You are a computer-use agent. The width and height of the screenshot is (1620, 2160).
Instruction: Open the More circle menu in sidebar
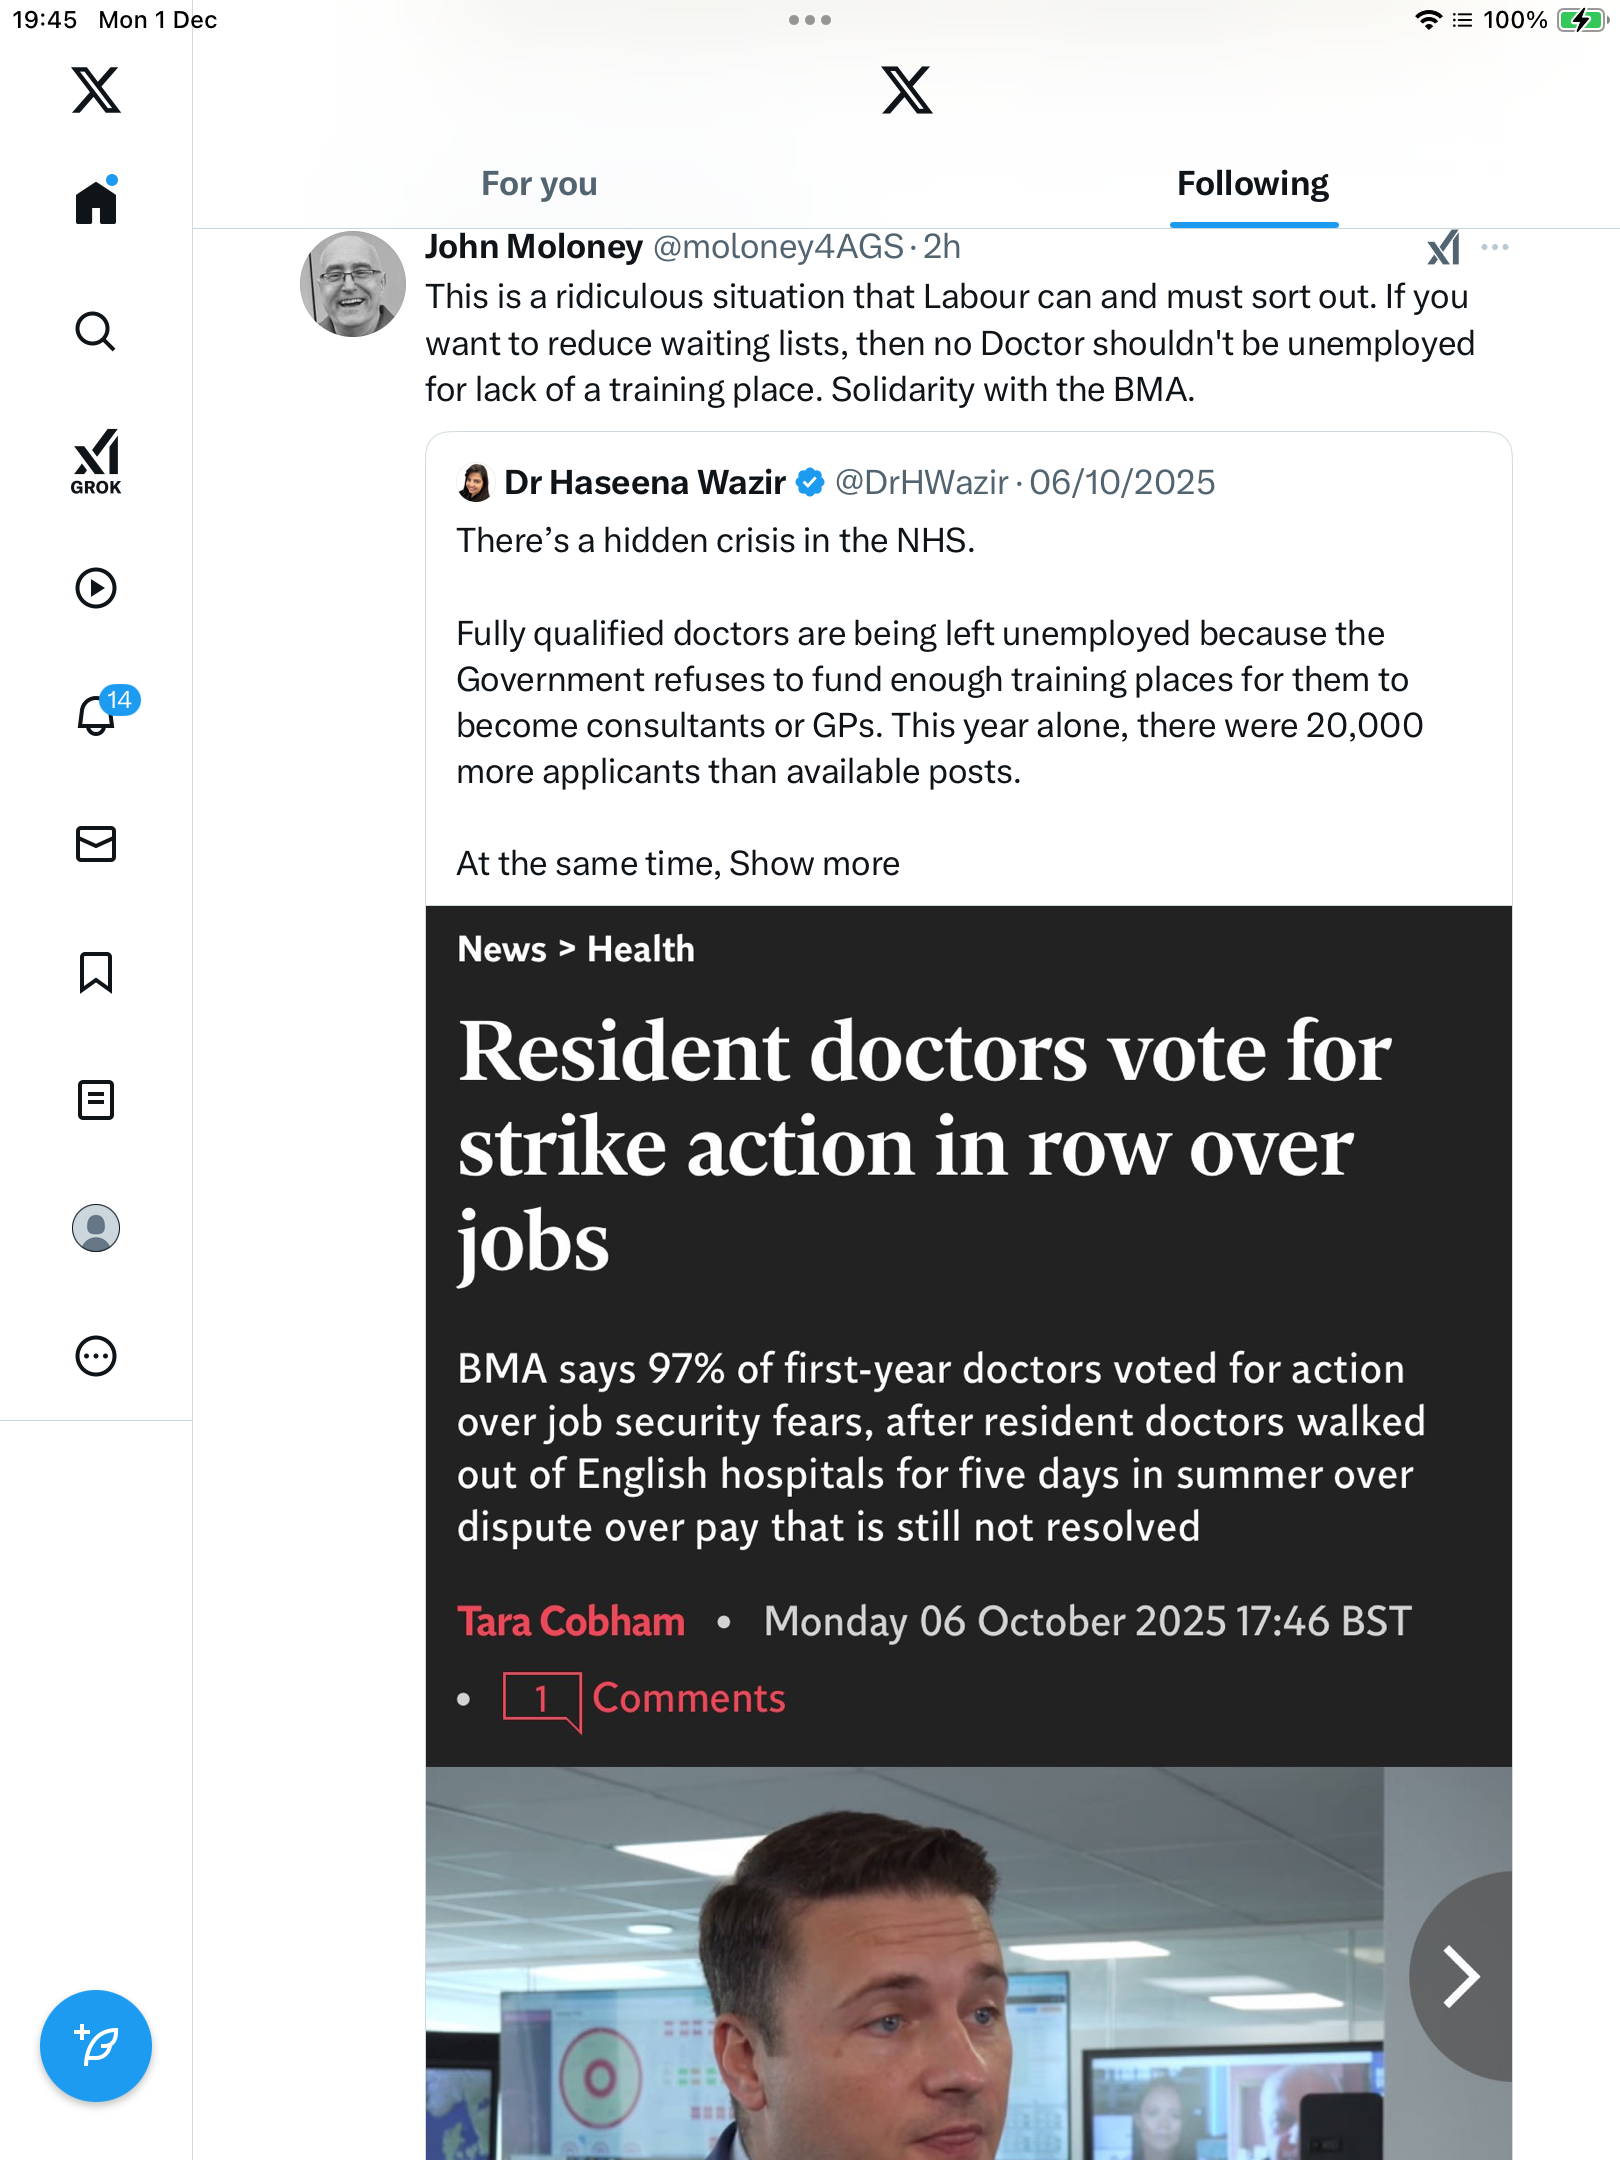(96, 1356)
